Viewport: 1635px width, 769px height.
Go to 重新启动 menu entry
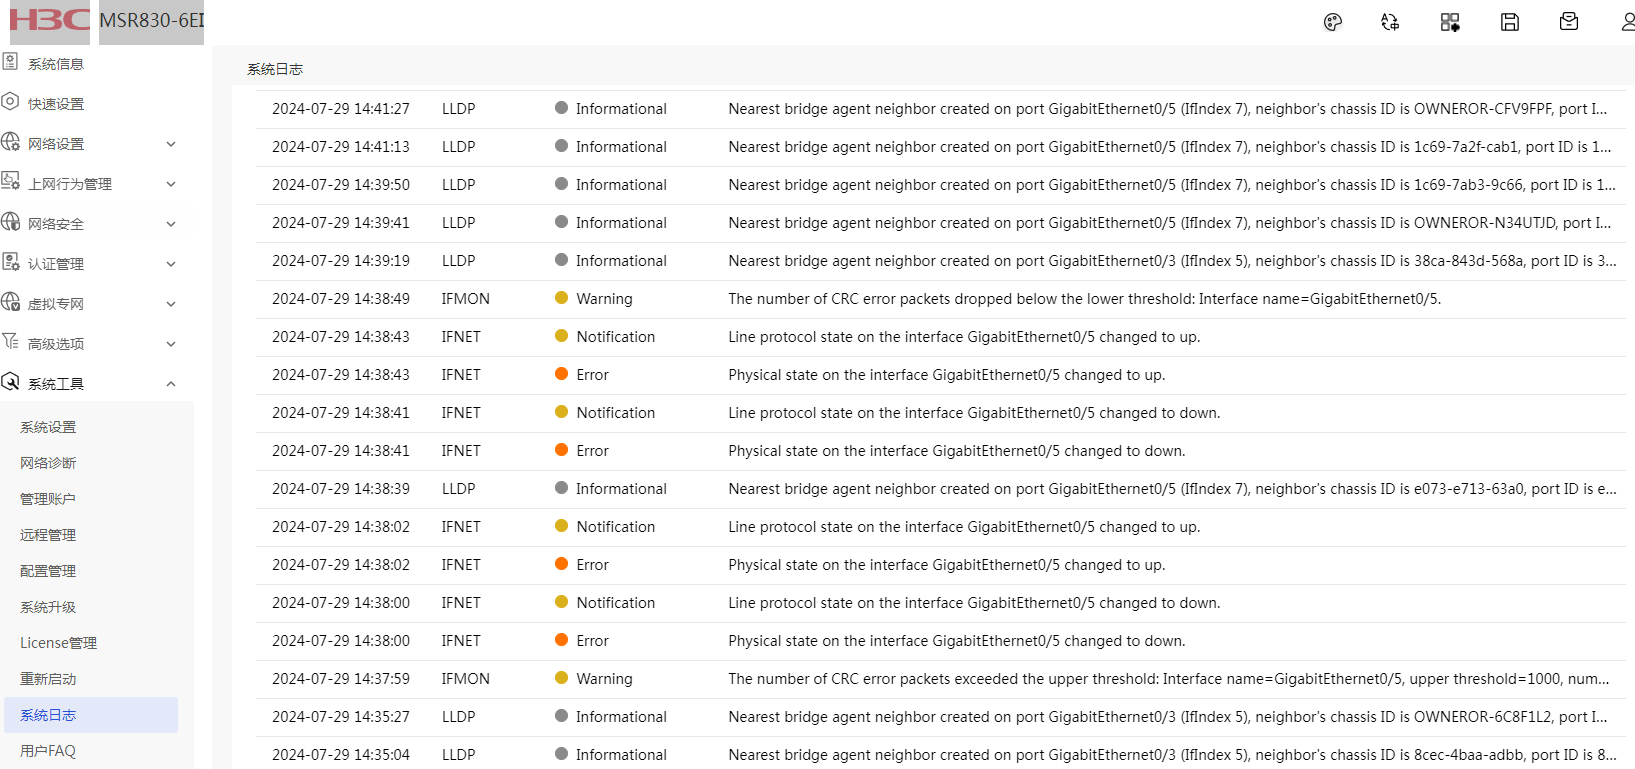(48, 679)
